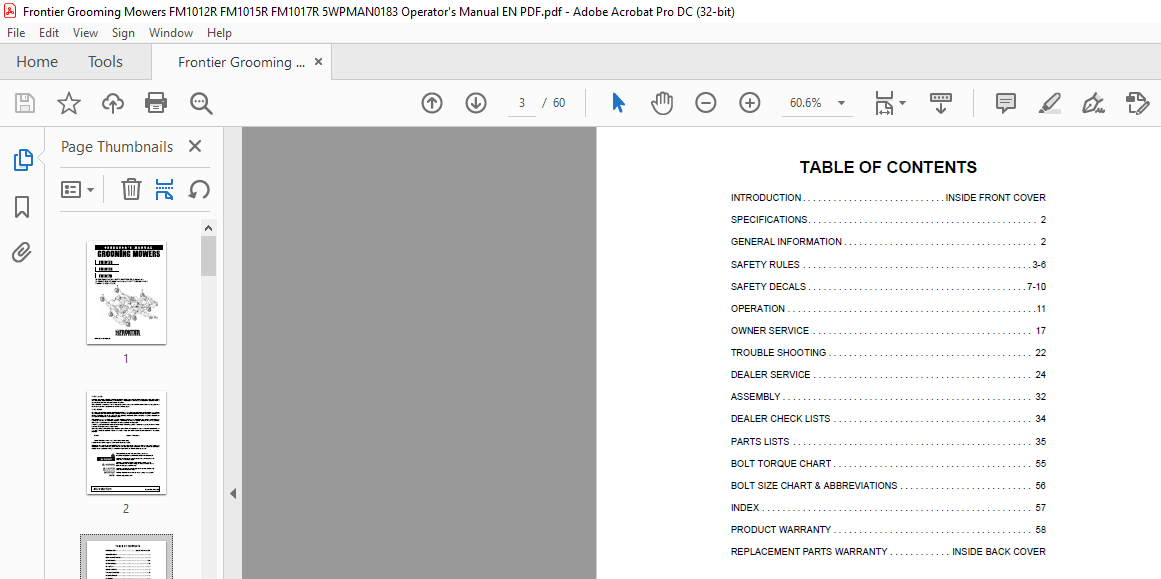The height and width of the screenshot is (579, 1161).
Task: Open the Window menu
Action: click(170, 33)
